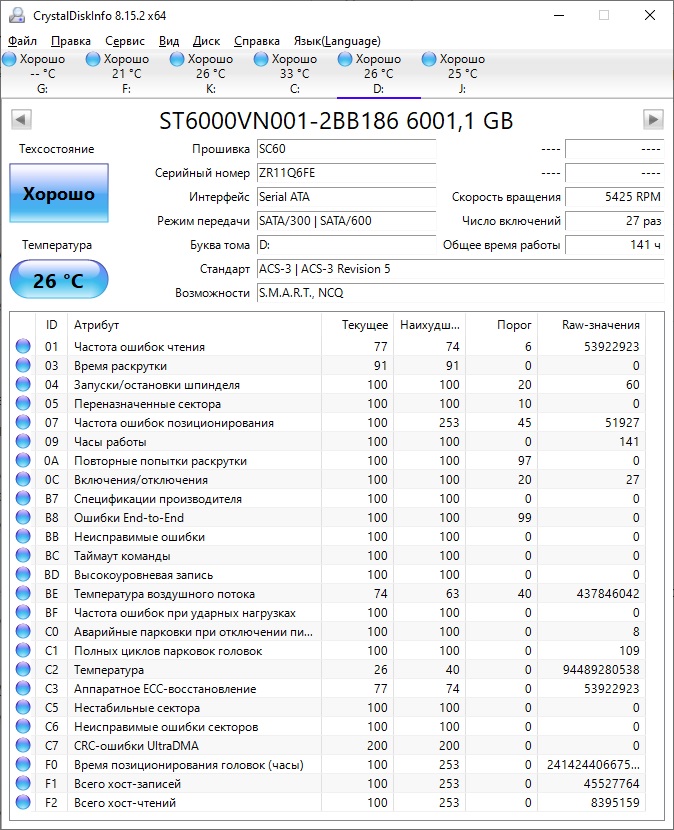Click the 26 °C temperature button
The image size is (674, 830).
[58, 280]
